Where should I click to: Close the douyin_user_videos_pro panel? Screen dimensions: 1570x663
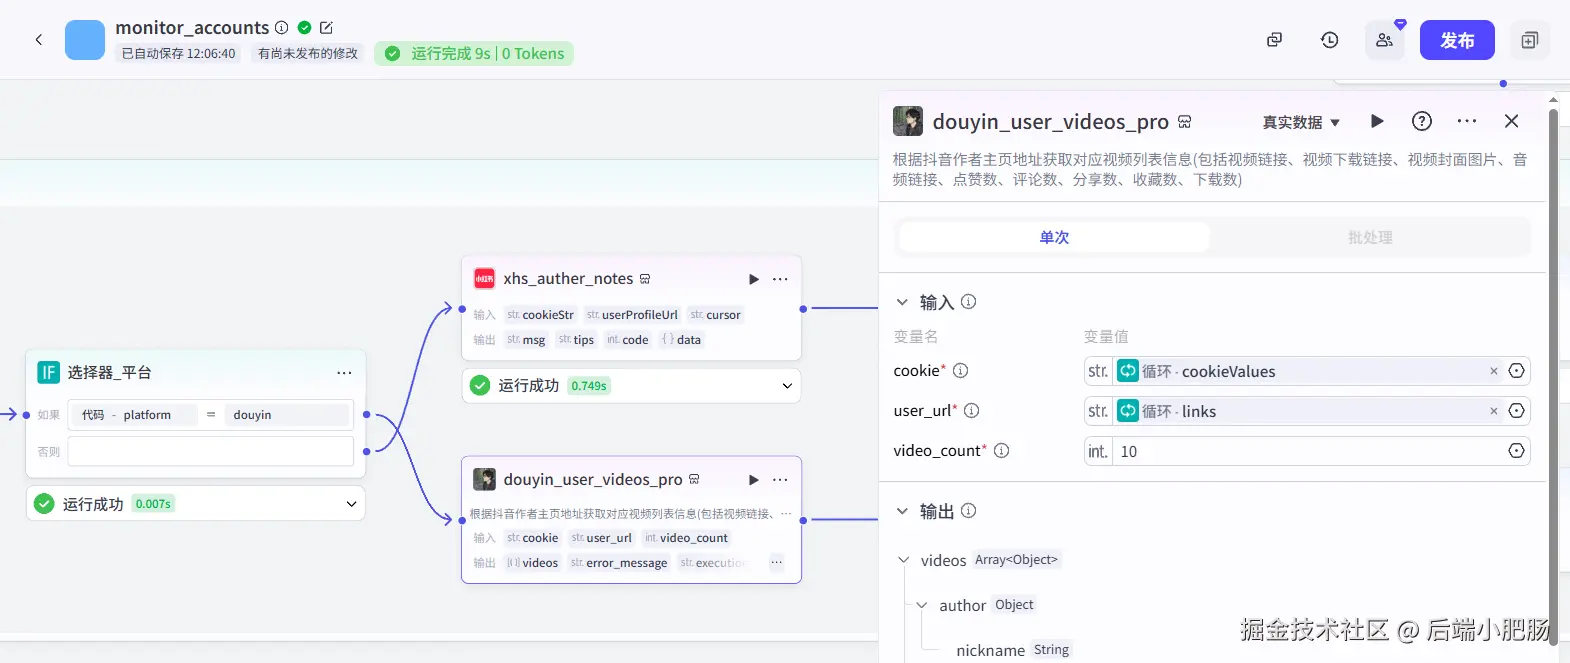pos(1511,121)
